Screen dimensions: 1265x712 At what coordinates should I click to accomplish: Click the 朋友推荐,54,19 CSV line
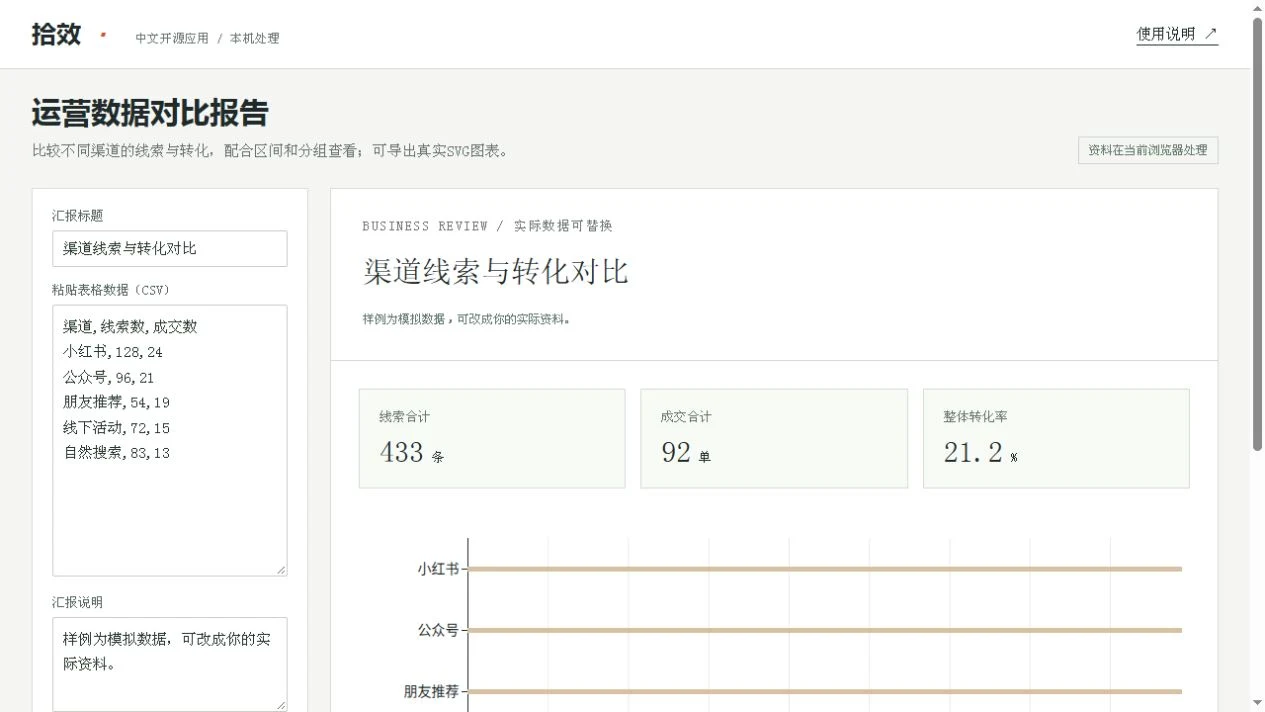[x=117, y=403]
